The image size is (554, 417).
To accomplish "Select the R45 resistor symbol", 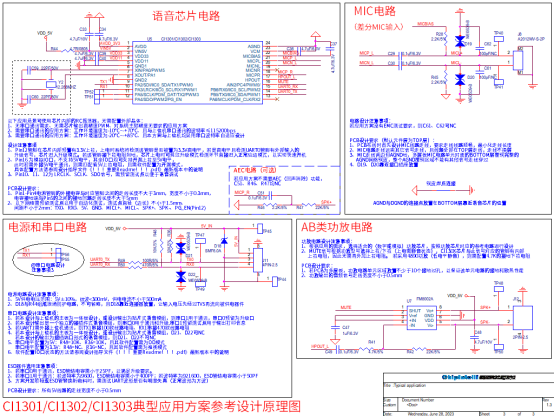I will click(445, 78).
